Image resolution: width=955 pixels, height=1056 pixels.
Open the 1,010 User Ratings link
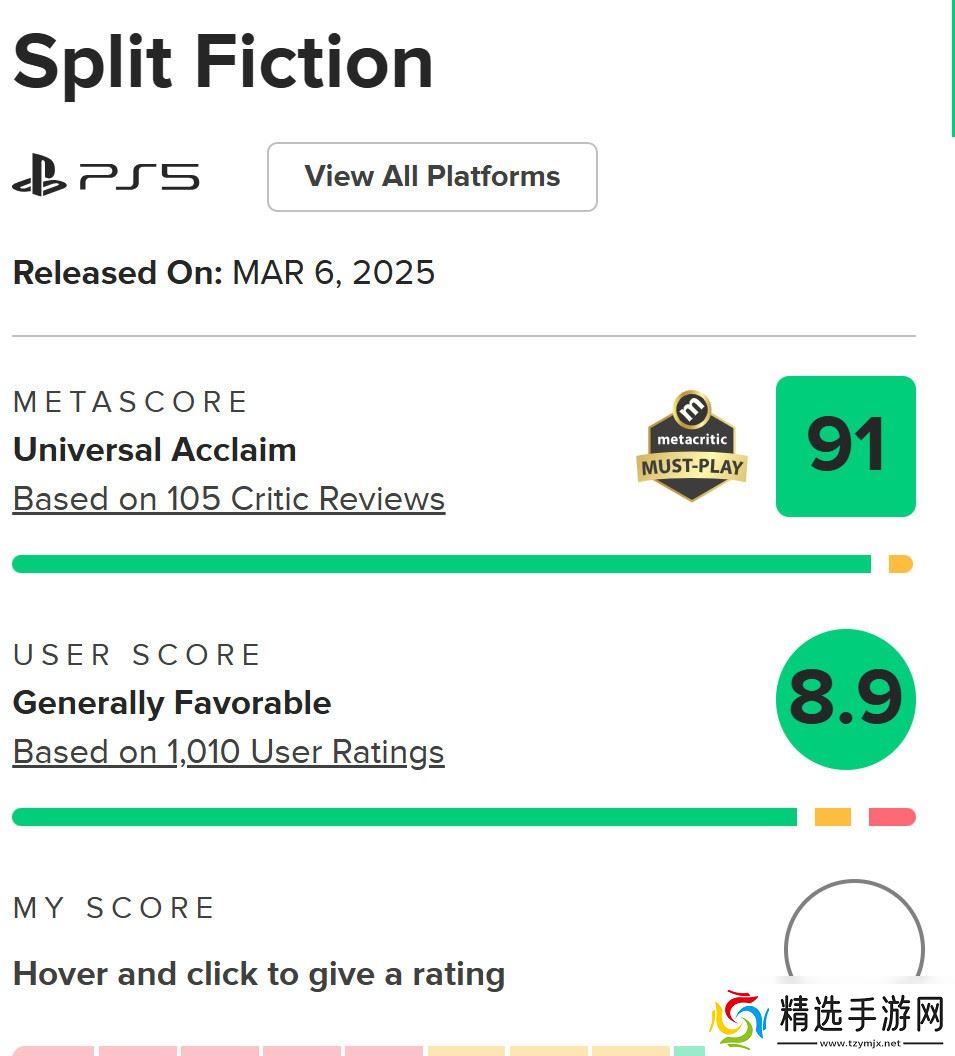tap(228, 752)
